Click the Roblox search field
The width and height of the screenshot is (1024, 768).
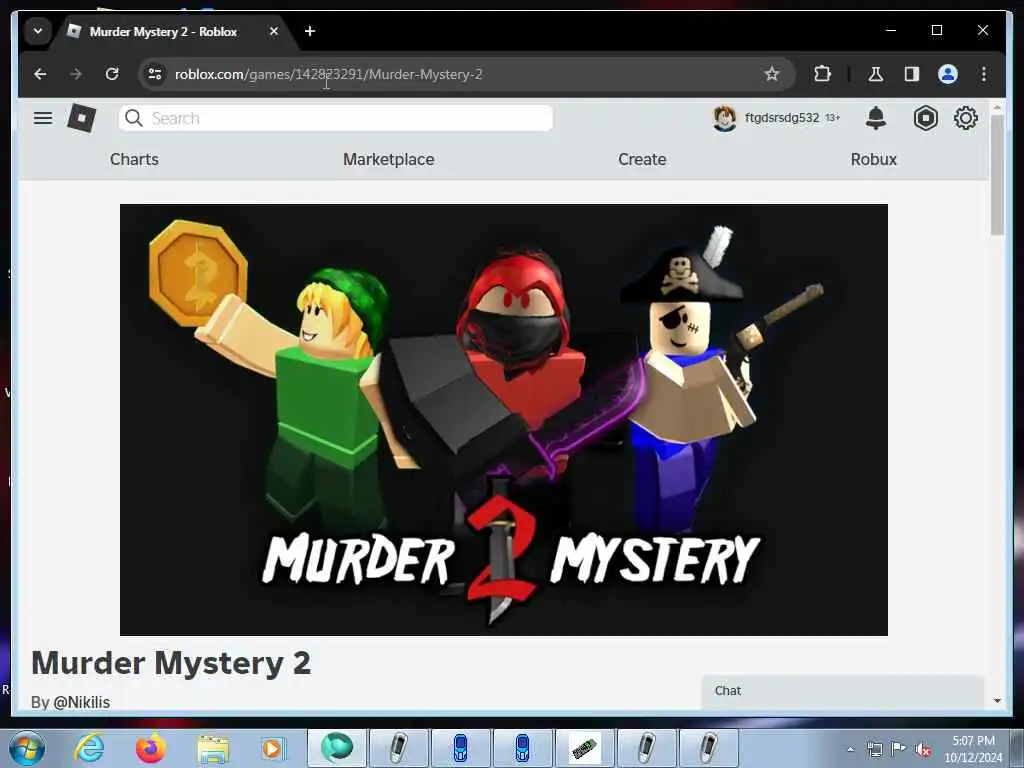[x=336, y=118]
